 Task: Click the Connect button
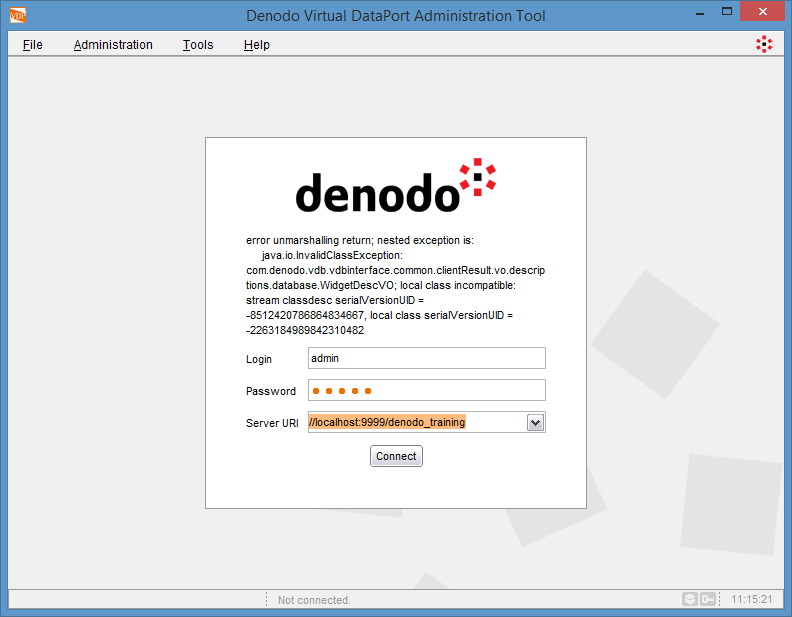(396, 456)
